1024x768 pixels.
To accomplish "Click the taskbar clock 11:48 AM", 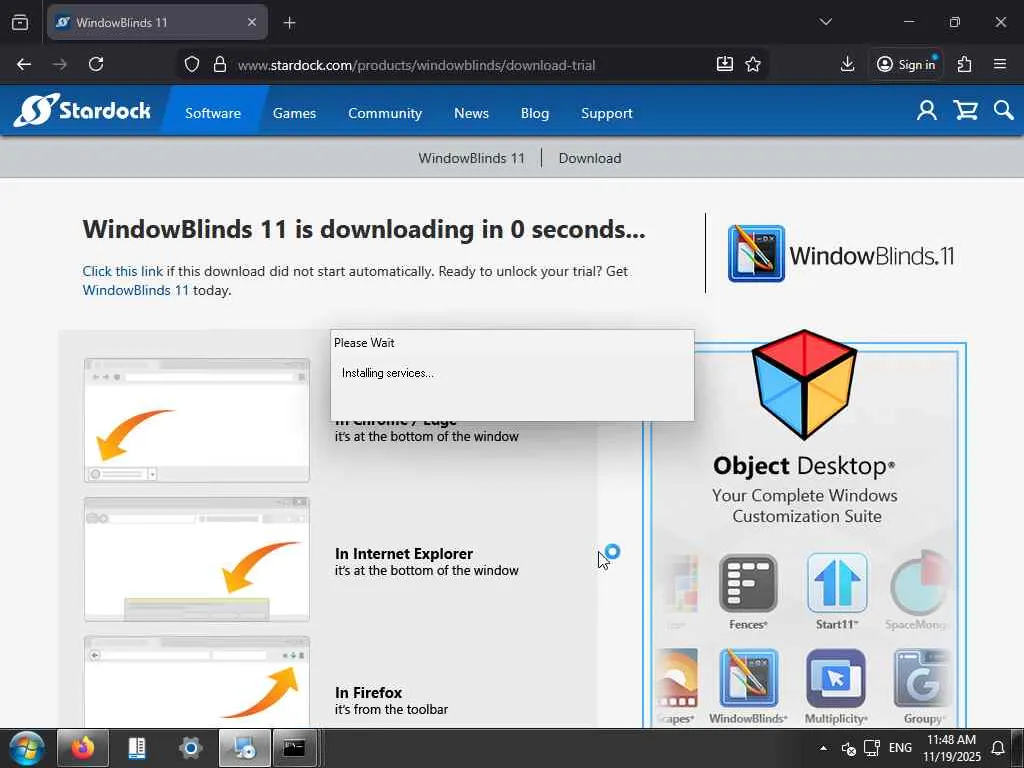I will [952, 748].
